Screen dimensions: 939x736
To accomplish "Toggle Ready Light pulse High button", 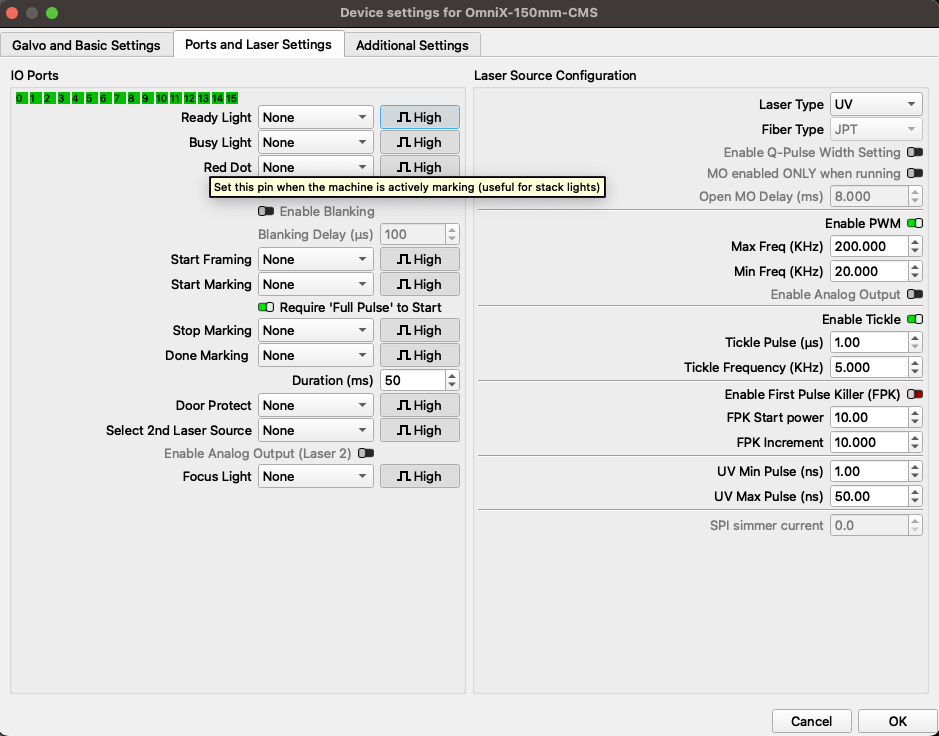I will (x=419, y=117).
